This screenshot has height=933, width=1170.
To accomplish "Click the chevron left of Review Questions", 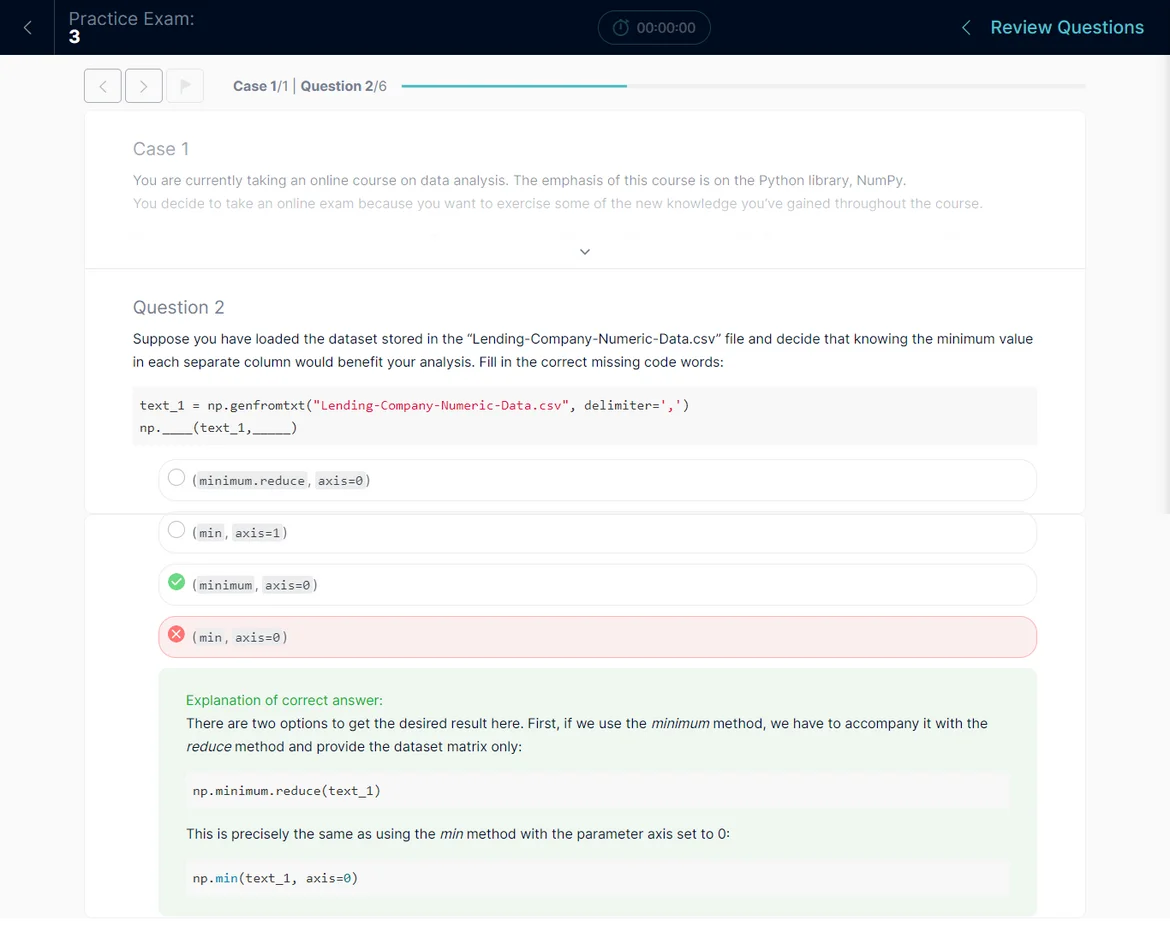I will 965,28.
